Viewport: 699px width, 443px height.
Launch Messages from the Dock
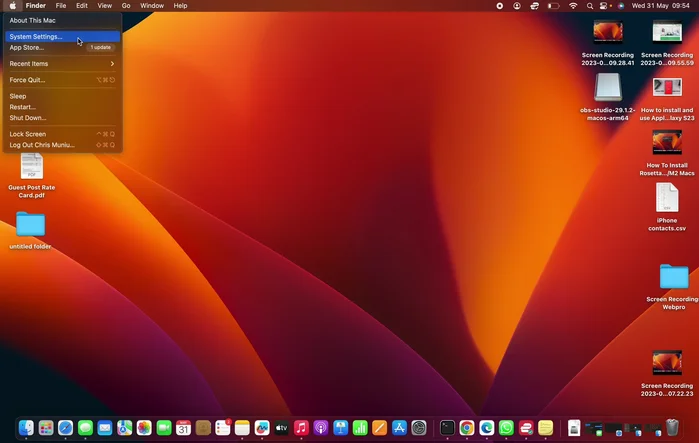[85, 428]
